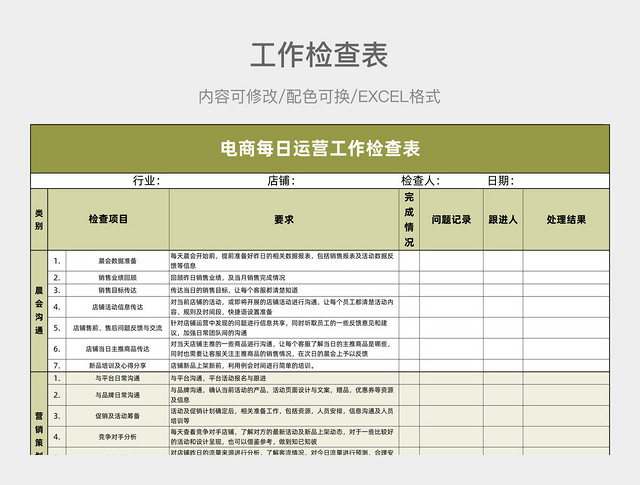Click the empty 跟进人 cell for 销售目标传达
This screenshot has width=640, height=485.
coord(503,290)
